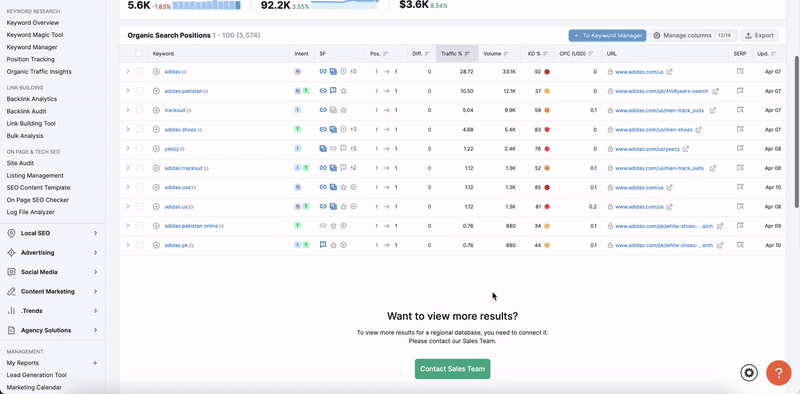Image resolution: width=800 pixels, height=394 pixels.
Task: Sort by CPC (USD) column sort icon
Action: [x=591, y=54]
